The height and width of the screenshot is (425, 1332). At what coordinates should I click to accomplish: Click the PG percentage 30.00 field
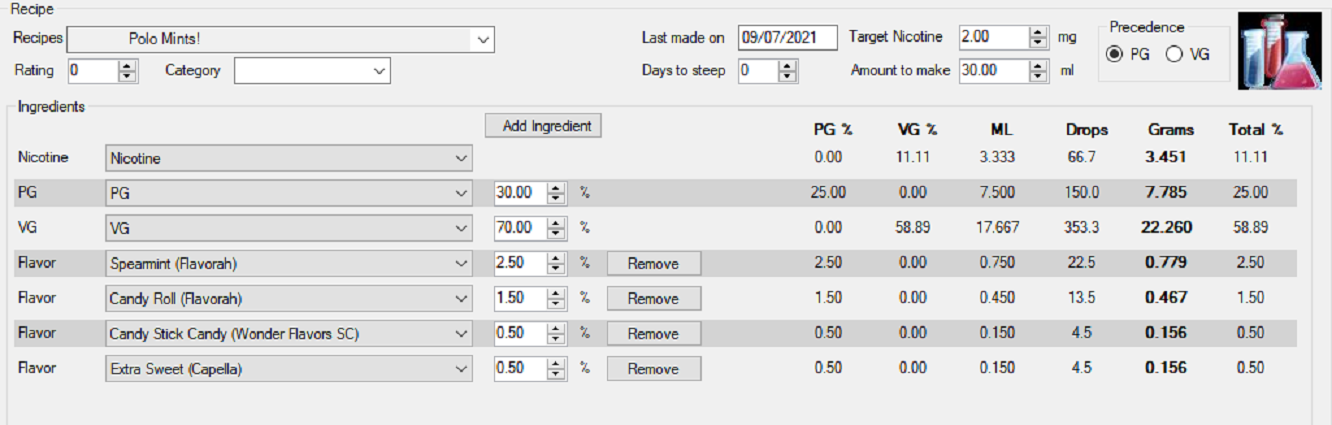531,193
